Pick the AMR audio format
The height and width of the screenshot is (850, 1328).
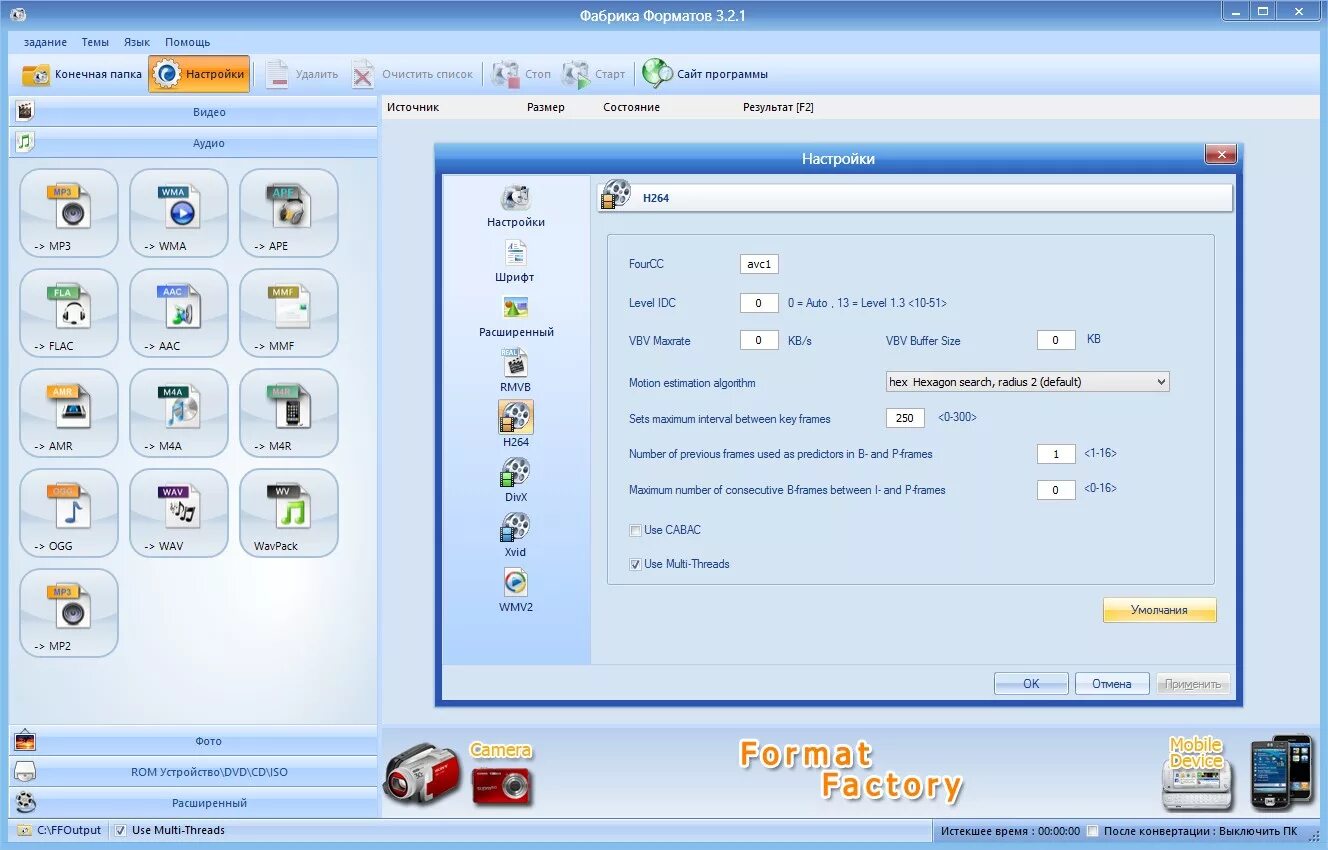pos(69,412)
